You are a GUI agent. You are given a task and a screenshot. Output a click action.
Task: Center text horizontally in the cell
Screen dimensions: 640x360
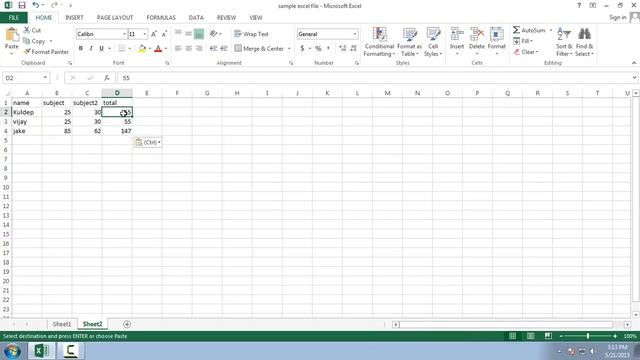point(189,49)
